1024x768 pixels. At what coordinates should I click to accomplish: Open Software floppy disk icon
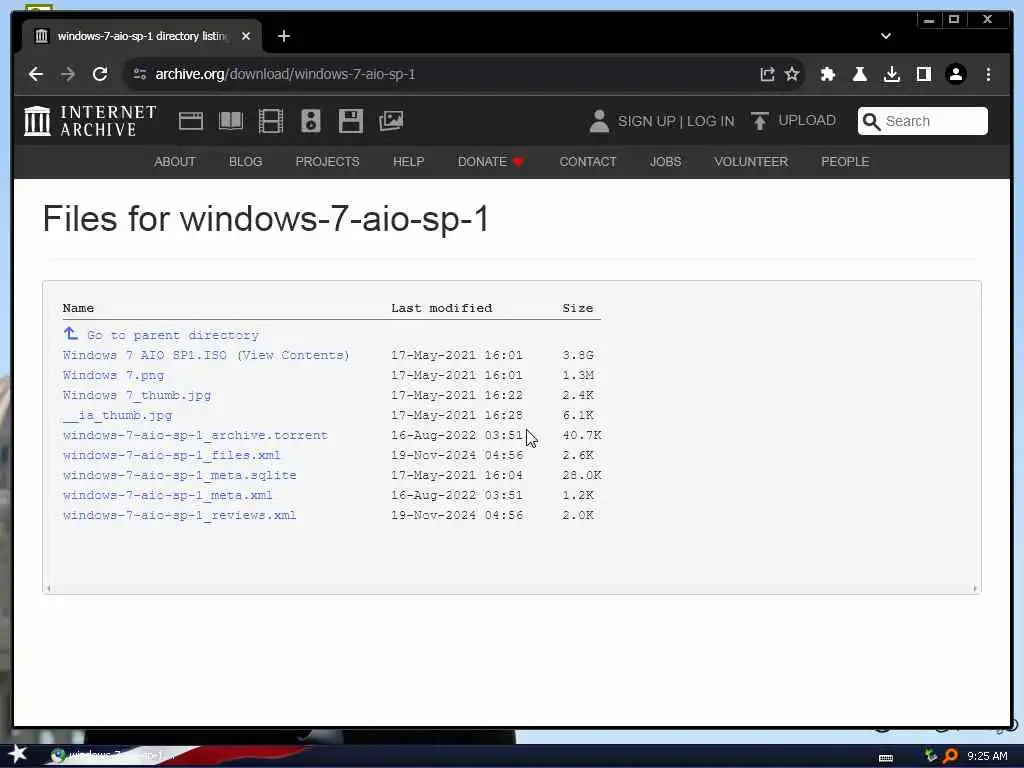351,121
